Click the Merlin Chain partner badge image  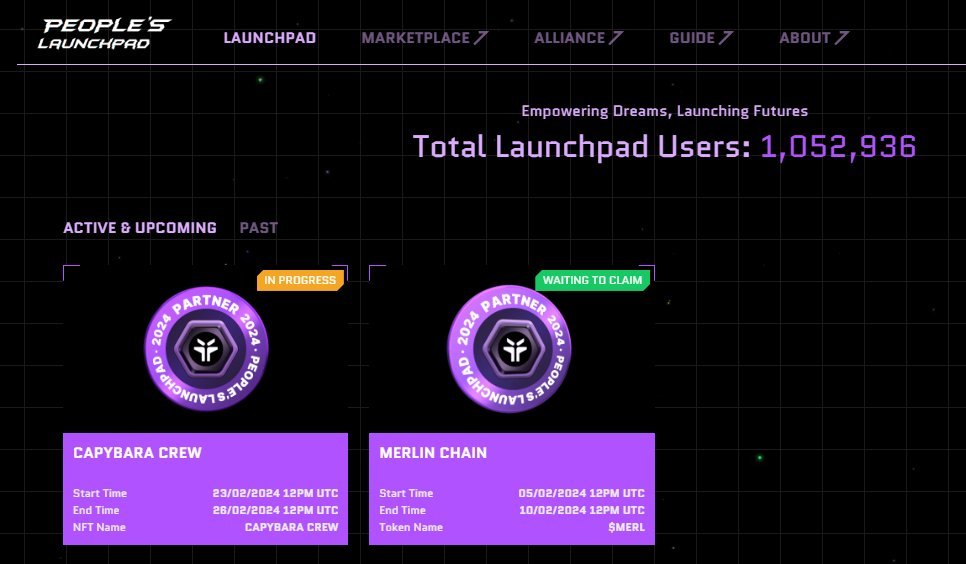coord(509,349)
